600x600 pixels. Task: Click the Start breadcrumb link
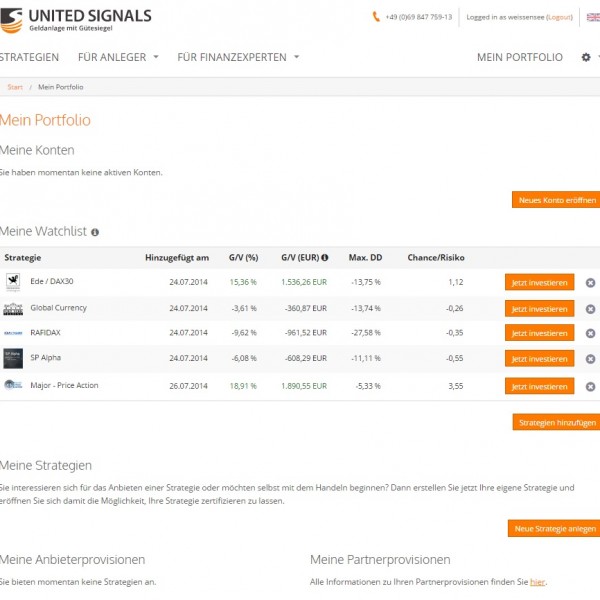click(x=15, y=88)
